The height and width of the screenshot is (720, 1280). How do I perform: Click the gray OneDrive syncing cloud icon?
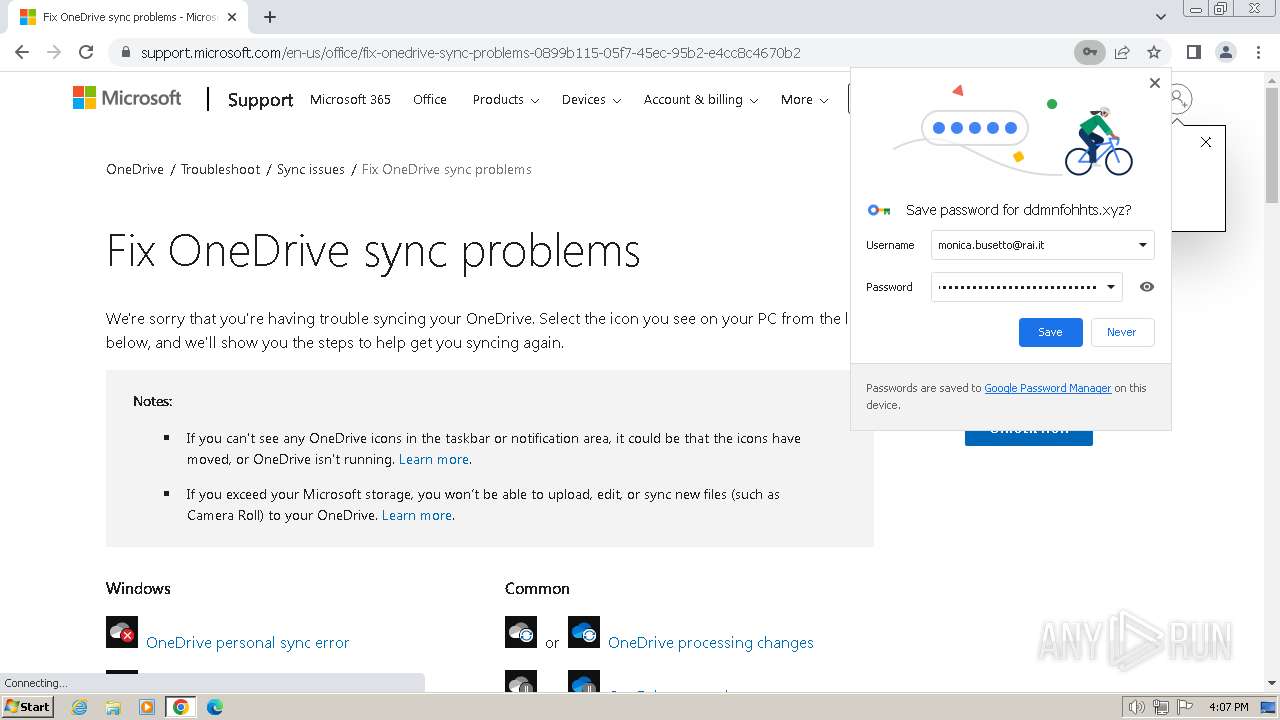521,632
